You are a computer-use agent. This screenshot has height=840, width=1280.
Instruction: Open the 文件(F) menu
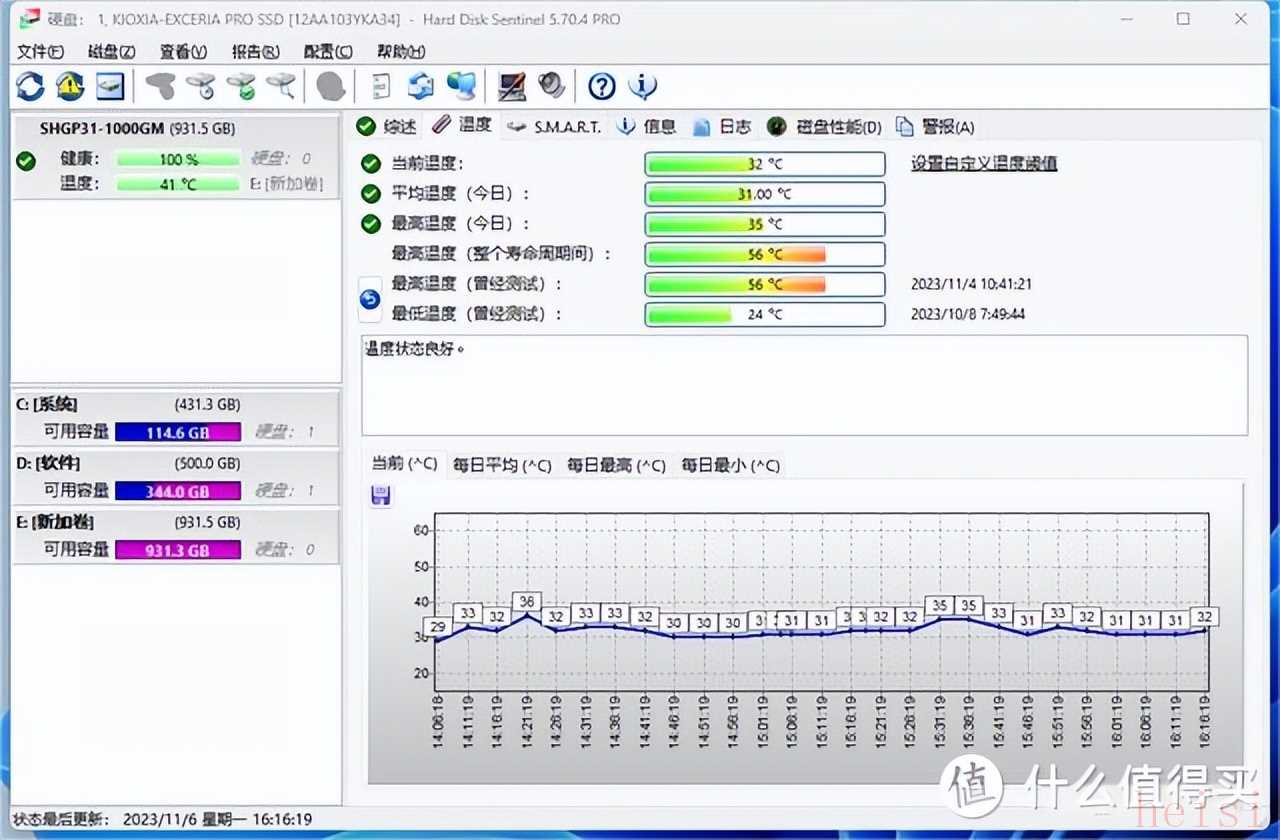40,52
